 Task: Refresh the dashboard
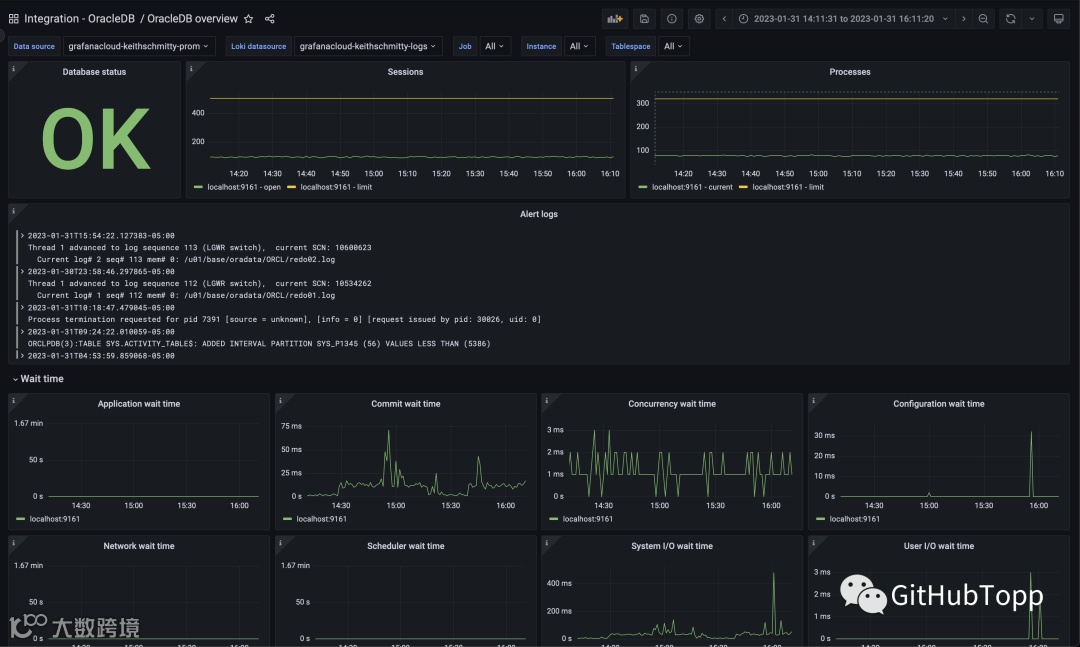coord(1010,19)
